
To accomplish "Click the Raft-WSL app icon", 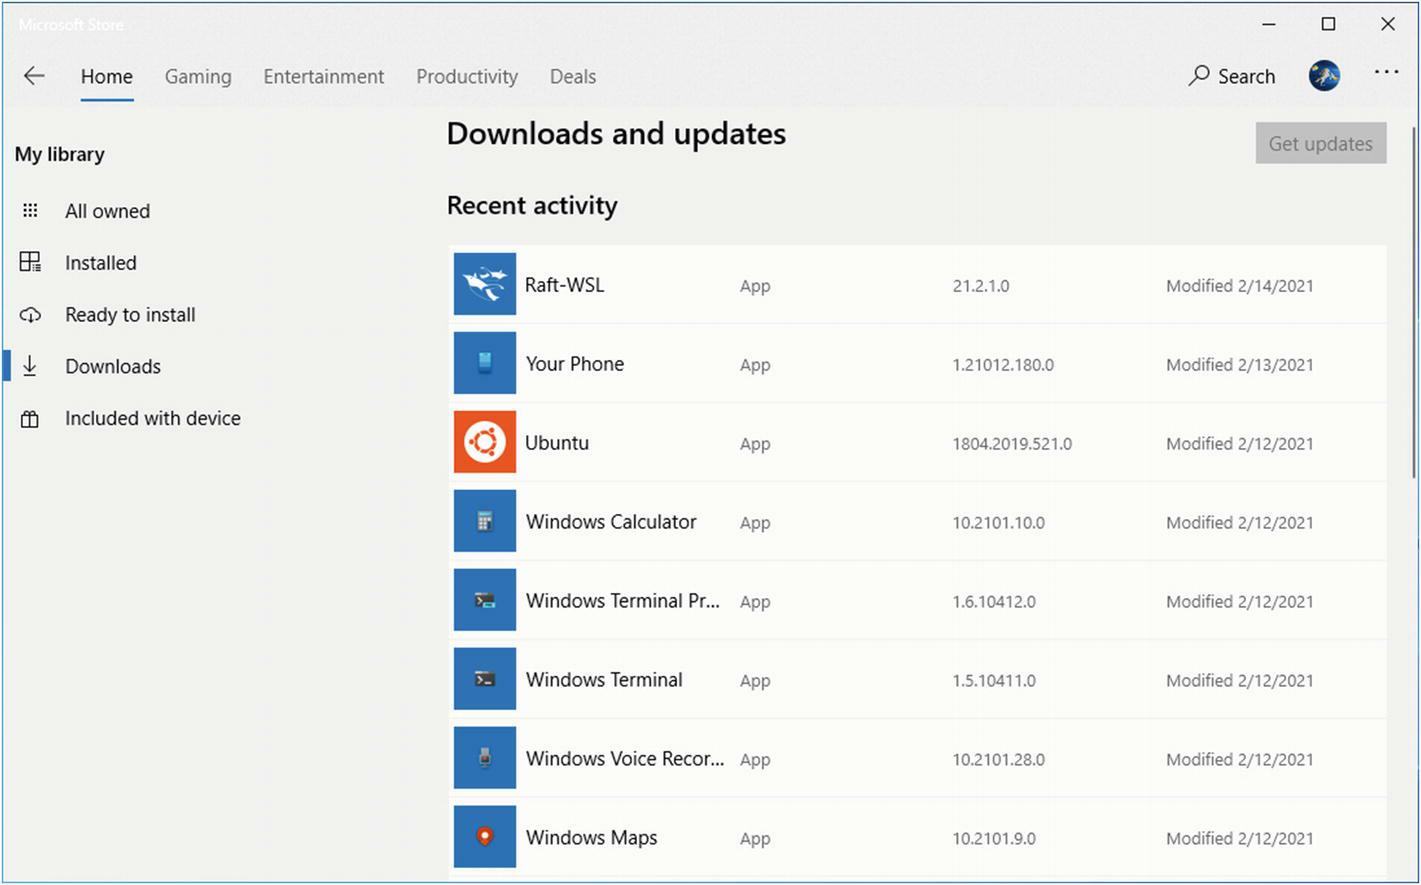I will pyautogui.click(x=485, y=284).
